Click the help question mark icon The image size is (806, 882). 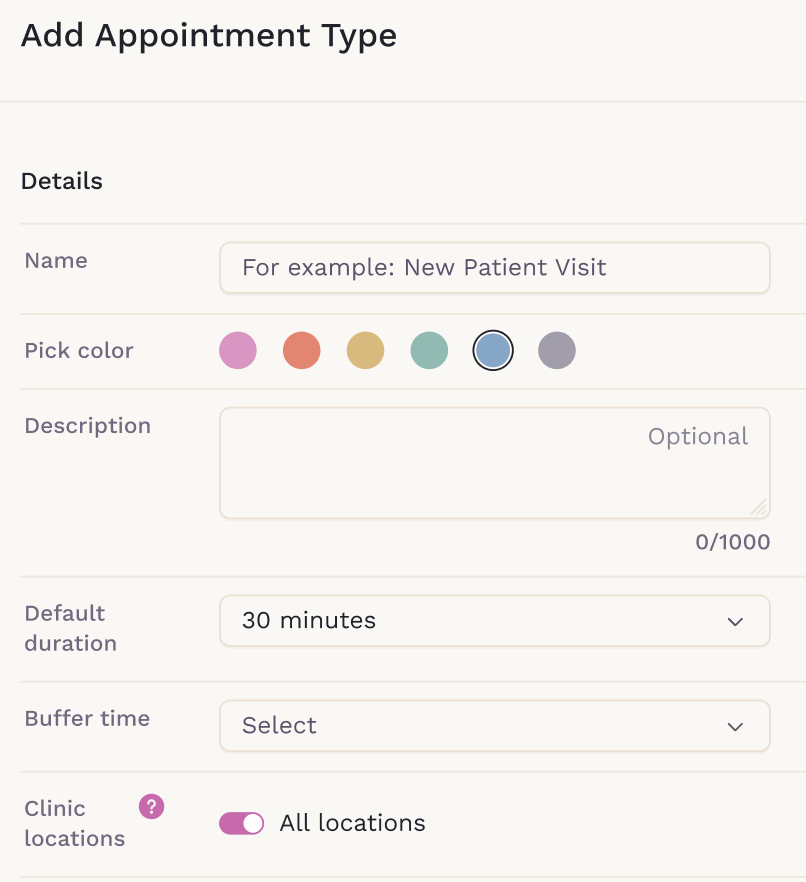click(x=151, y=806)
